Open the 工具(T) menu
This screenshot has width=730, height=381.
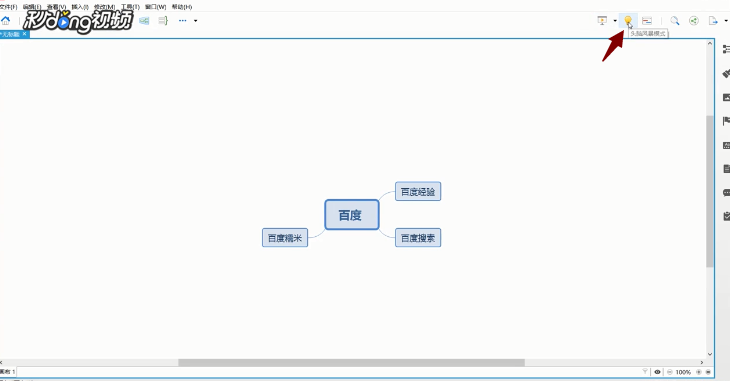[x=130, y=7]
